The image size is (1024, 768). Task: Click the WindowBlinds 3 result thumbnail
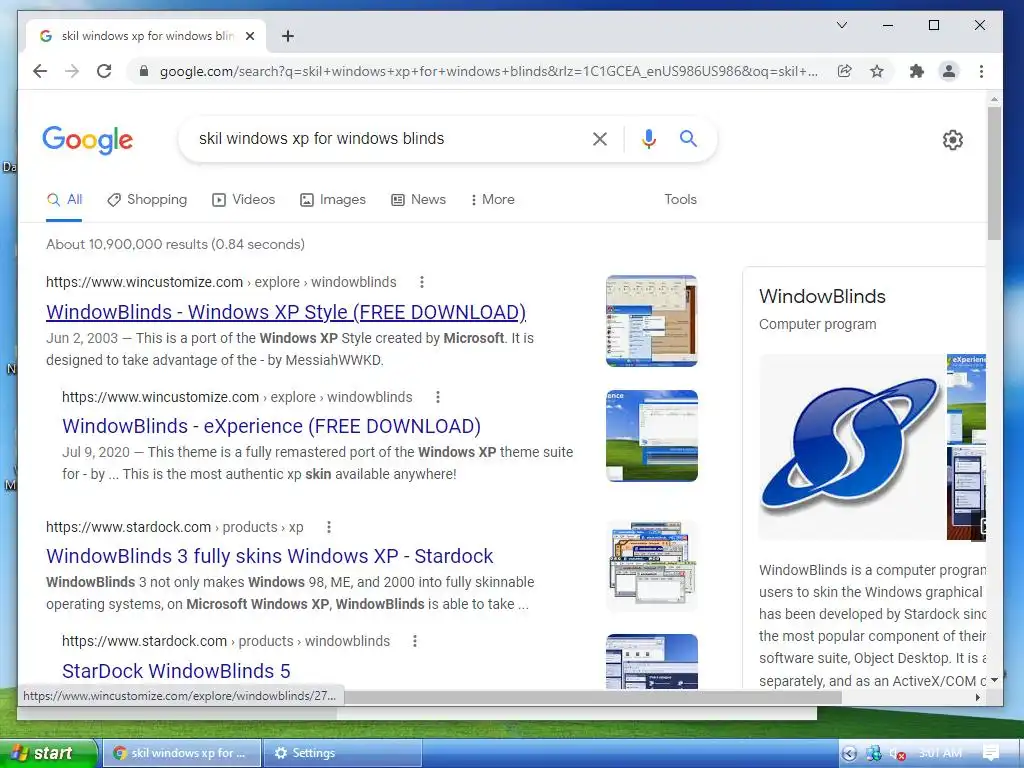[x=651, y=566]
